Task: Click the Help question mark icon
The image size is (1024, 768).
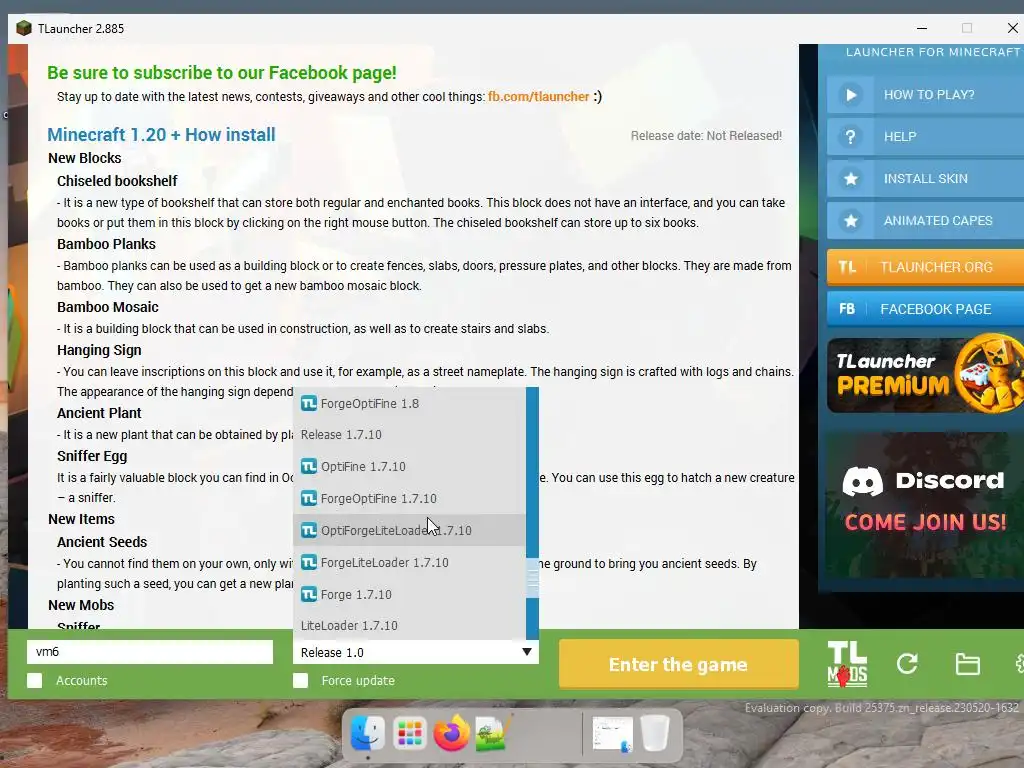Action: 850,136
